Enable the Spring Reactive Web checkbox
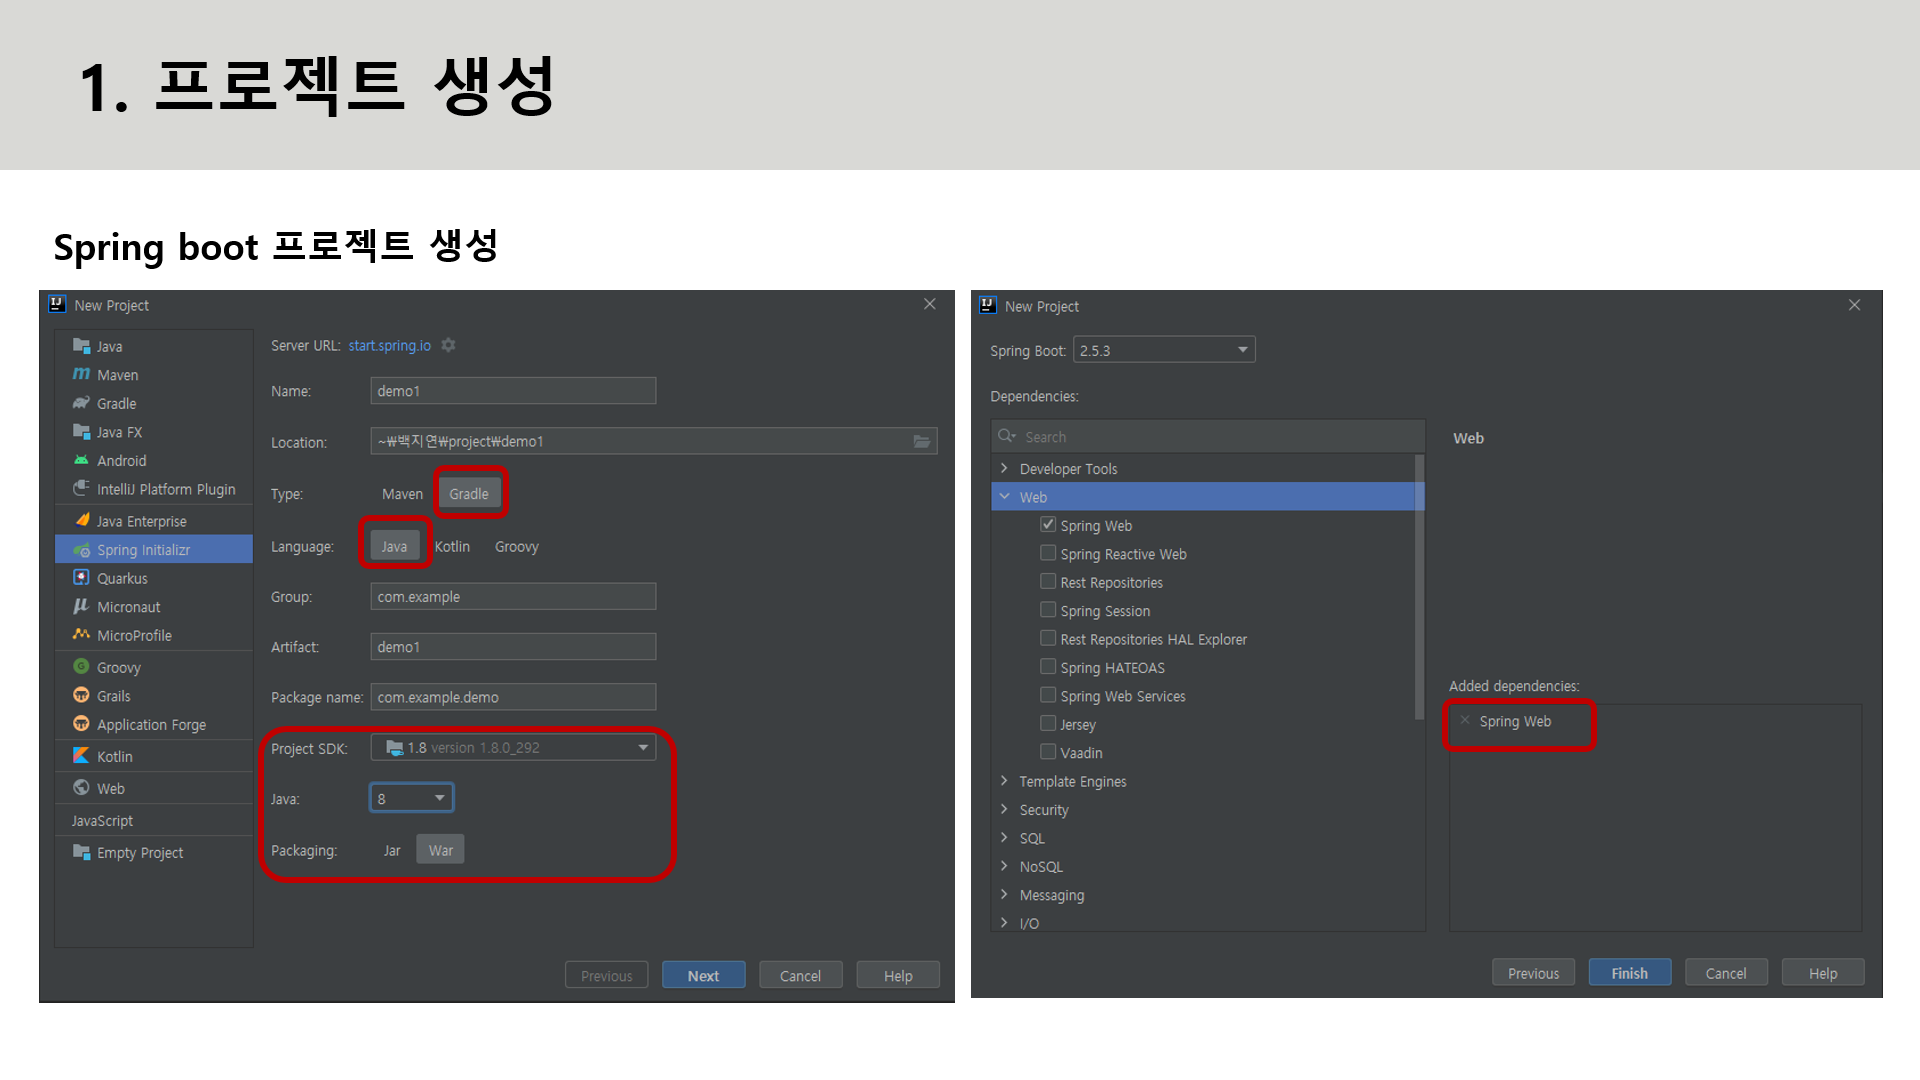1920x1080 pixels. (x=1048, y=553)
